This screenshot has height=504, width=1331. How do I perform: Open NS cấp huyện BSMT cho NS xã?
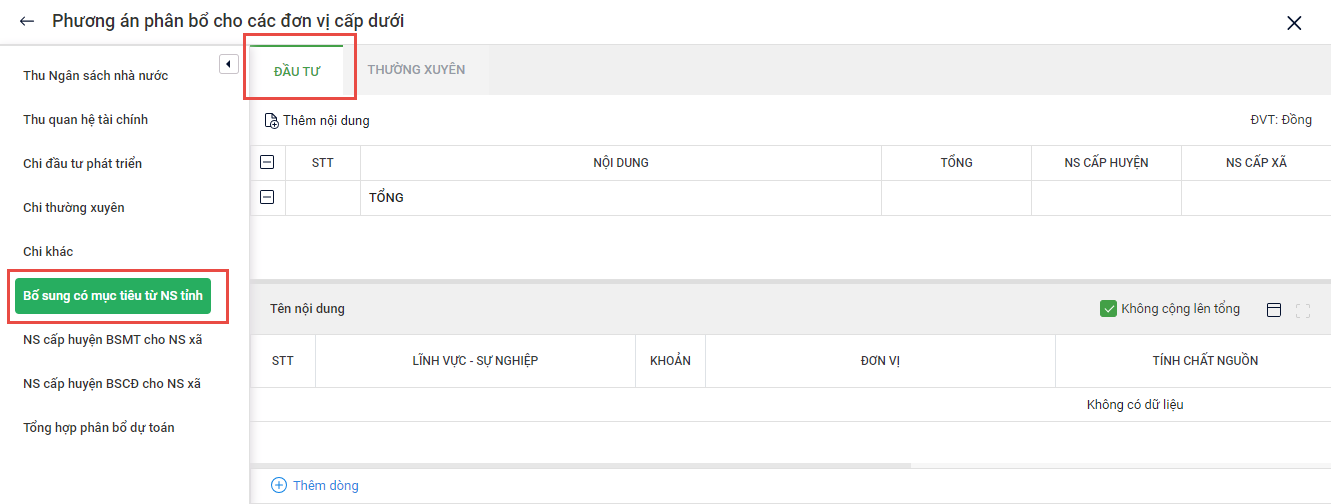[113, 340]
